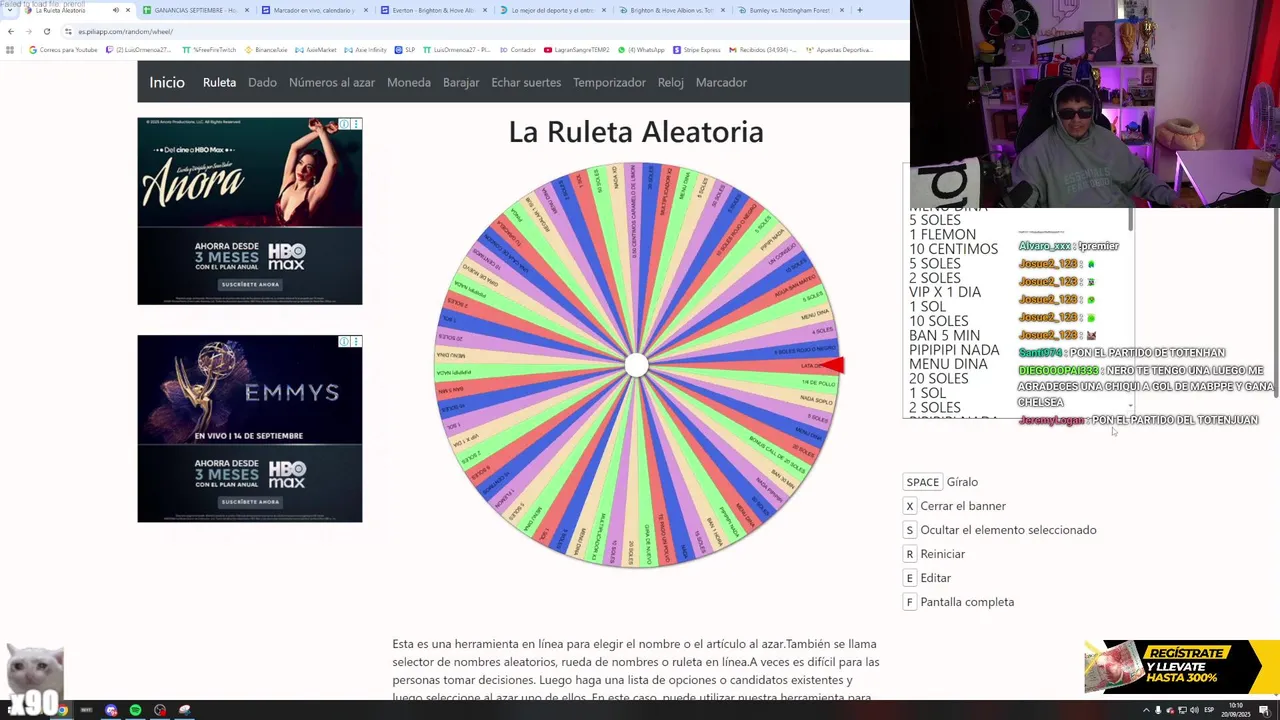Switch to Burnley vs. Nottingham Forest tab

coord(790,10)
